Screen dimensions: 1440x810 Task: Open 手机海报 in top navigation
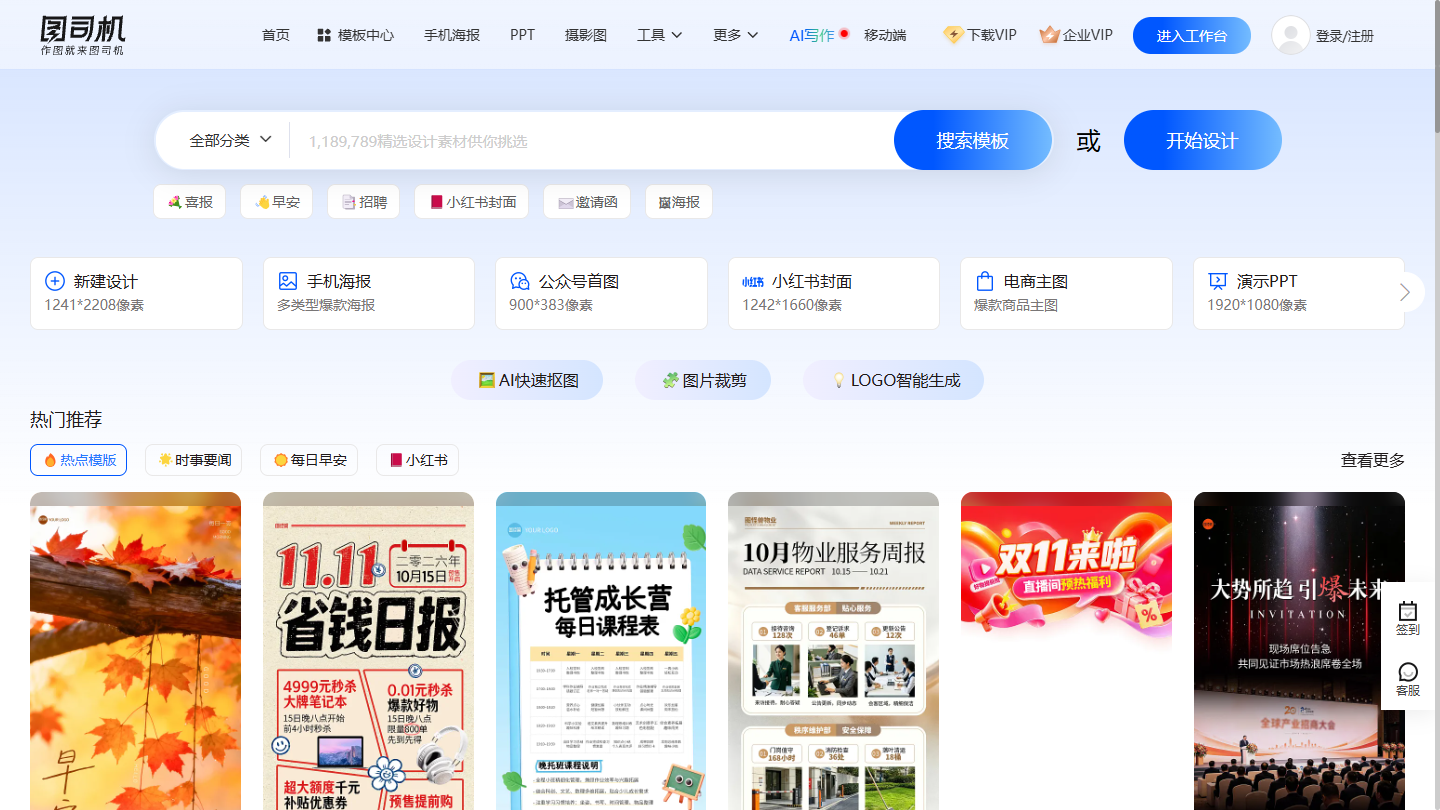pos(452,35)
